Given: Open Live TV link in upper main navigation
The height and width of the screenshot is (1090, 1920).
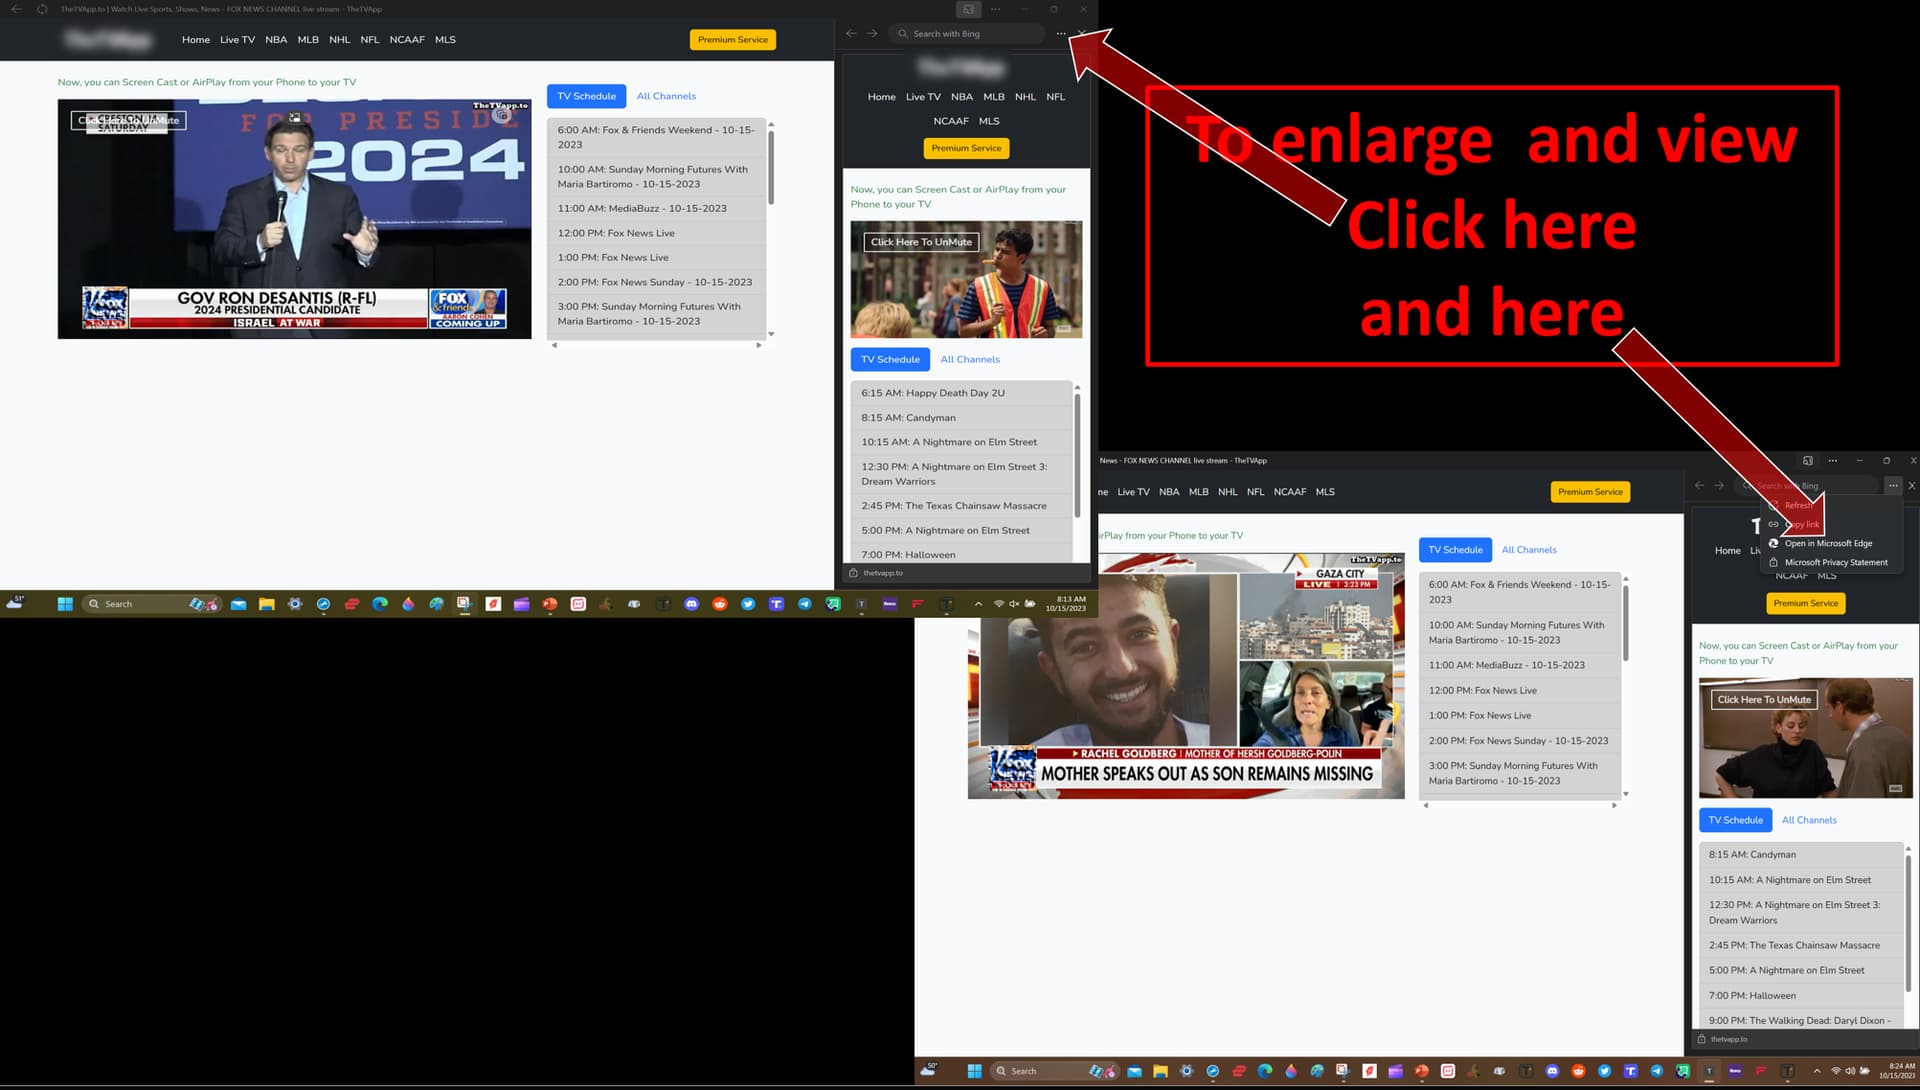Looking at the screenshot, I should (x=237, y=40).
